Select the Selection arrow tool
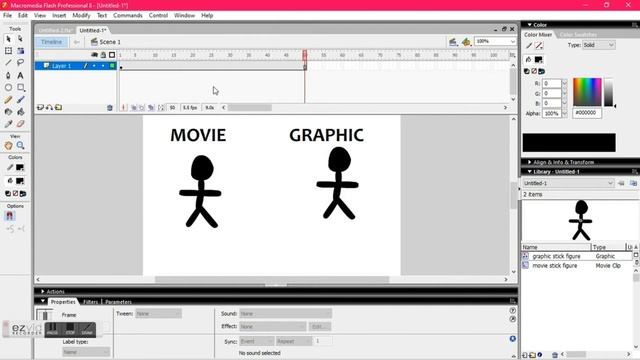 click(x=8, y=39)
